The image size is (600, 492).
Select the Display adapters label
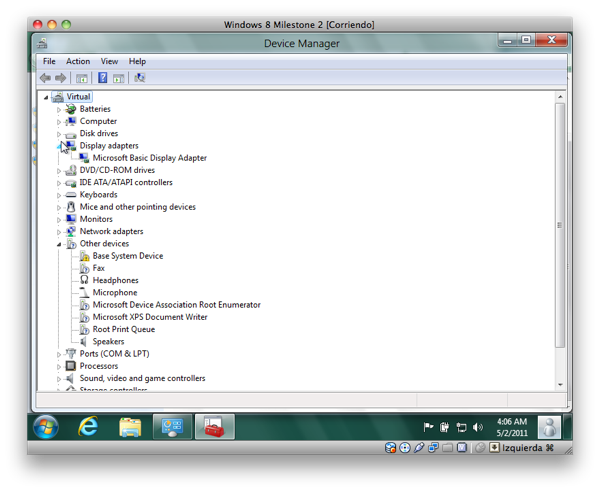click(x=109, y=145)
